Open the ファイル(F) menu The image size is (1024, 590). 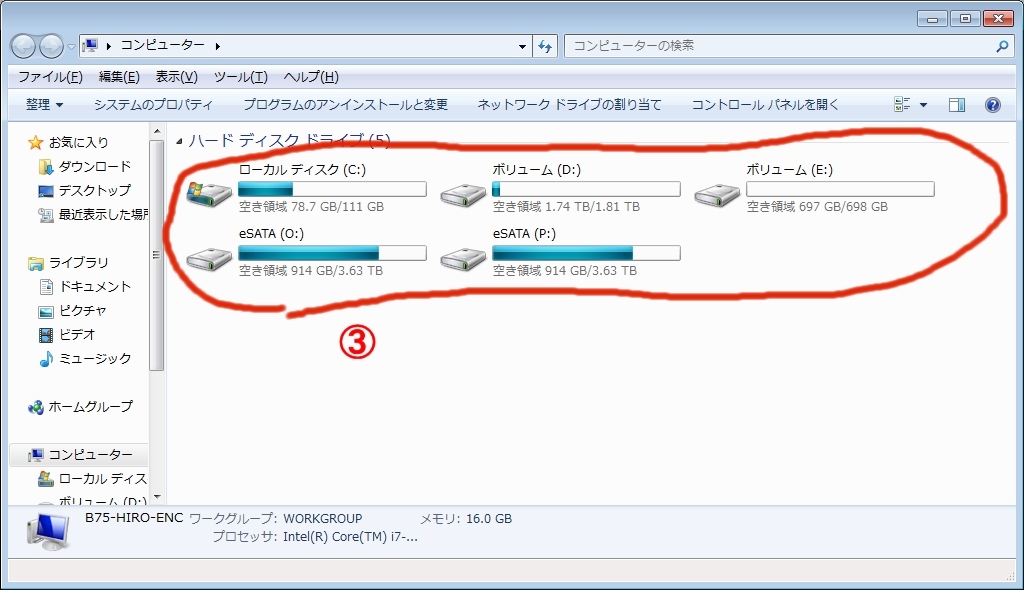[x=50, y=77]
